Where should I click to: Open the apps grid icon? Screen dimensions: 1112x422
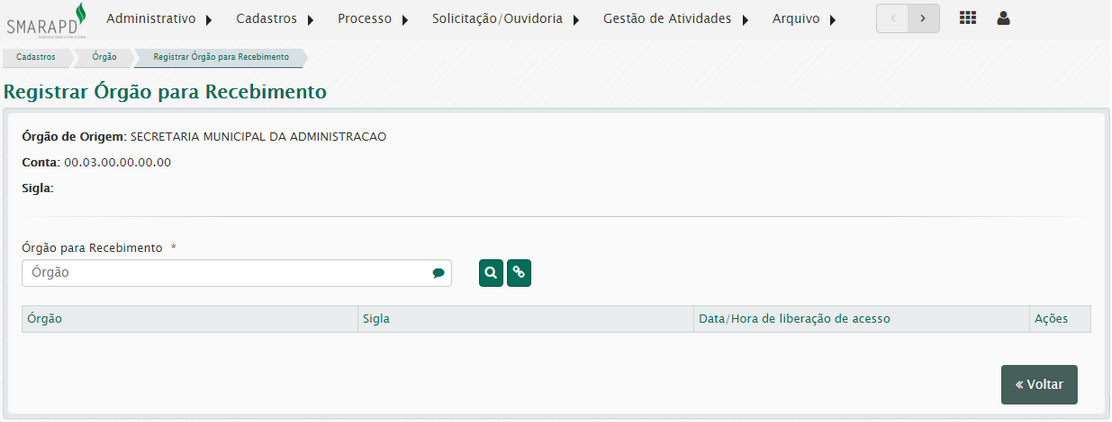click(968, 18)
